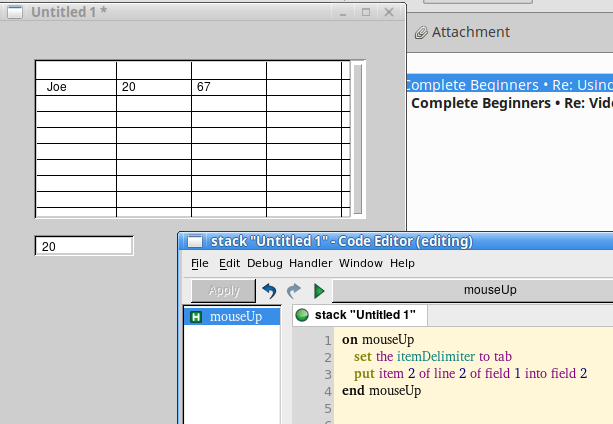Click the input field containing 20
The image size is (613, 424).
(84, 246)
